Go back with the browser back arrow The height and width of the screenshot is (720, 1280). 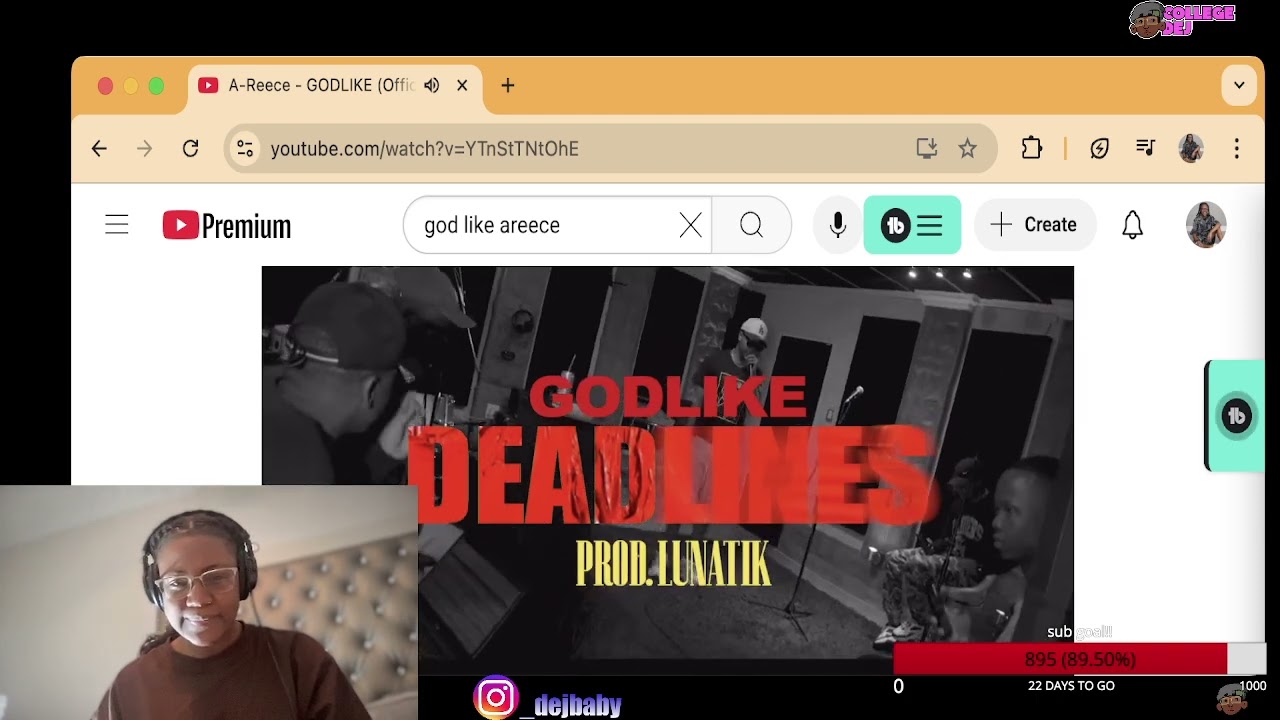pos(99,149)
